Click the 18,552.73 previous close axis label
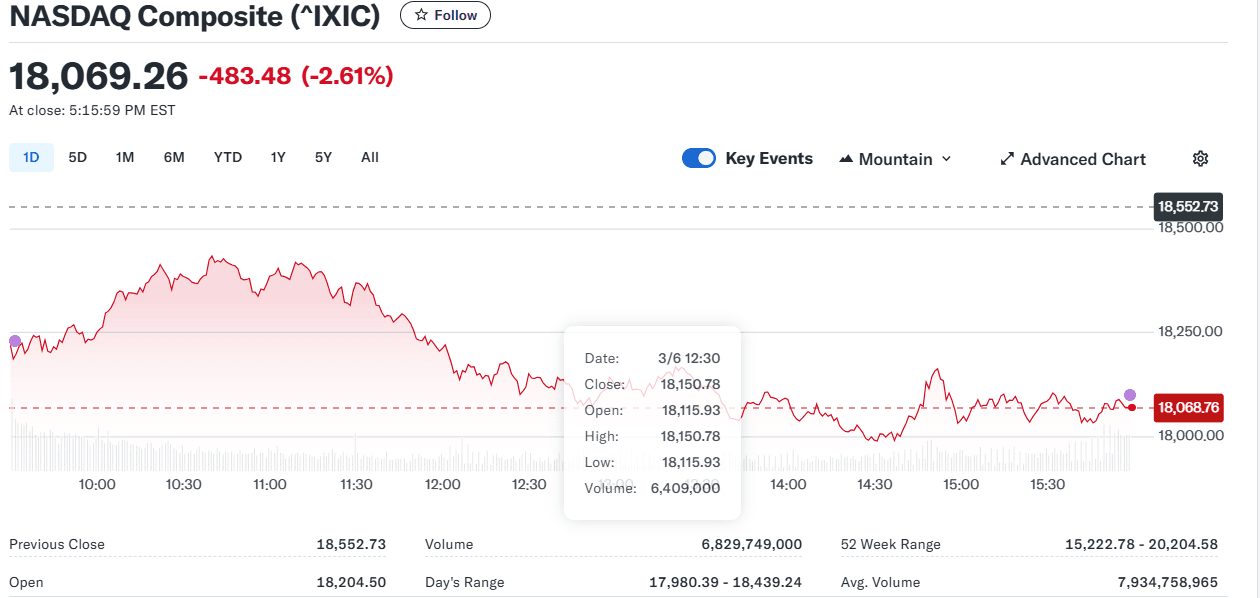 [x=1188, y=207]
